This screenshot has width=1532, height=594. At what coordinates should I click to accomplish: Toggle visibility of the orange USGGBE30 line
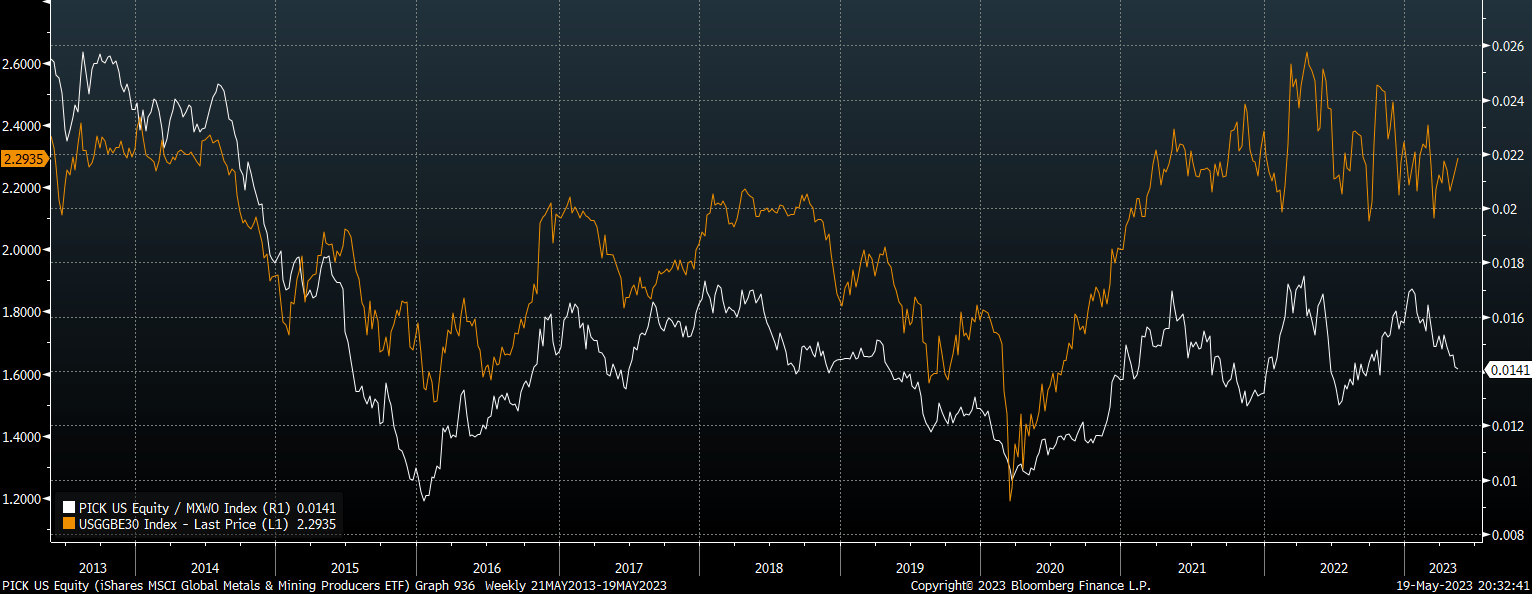point(68,523)
